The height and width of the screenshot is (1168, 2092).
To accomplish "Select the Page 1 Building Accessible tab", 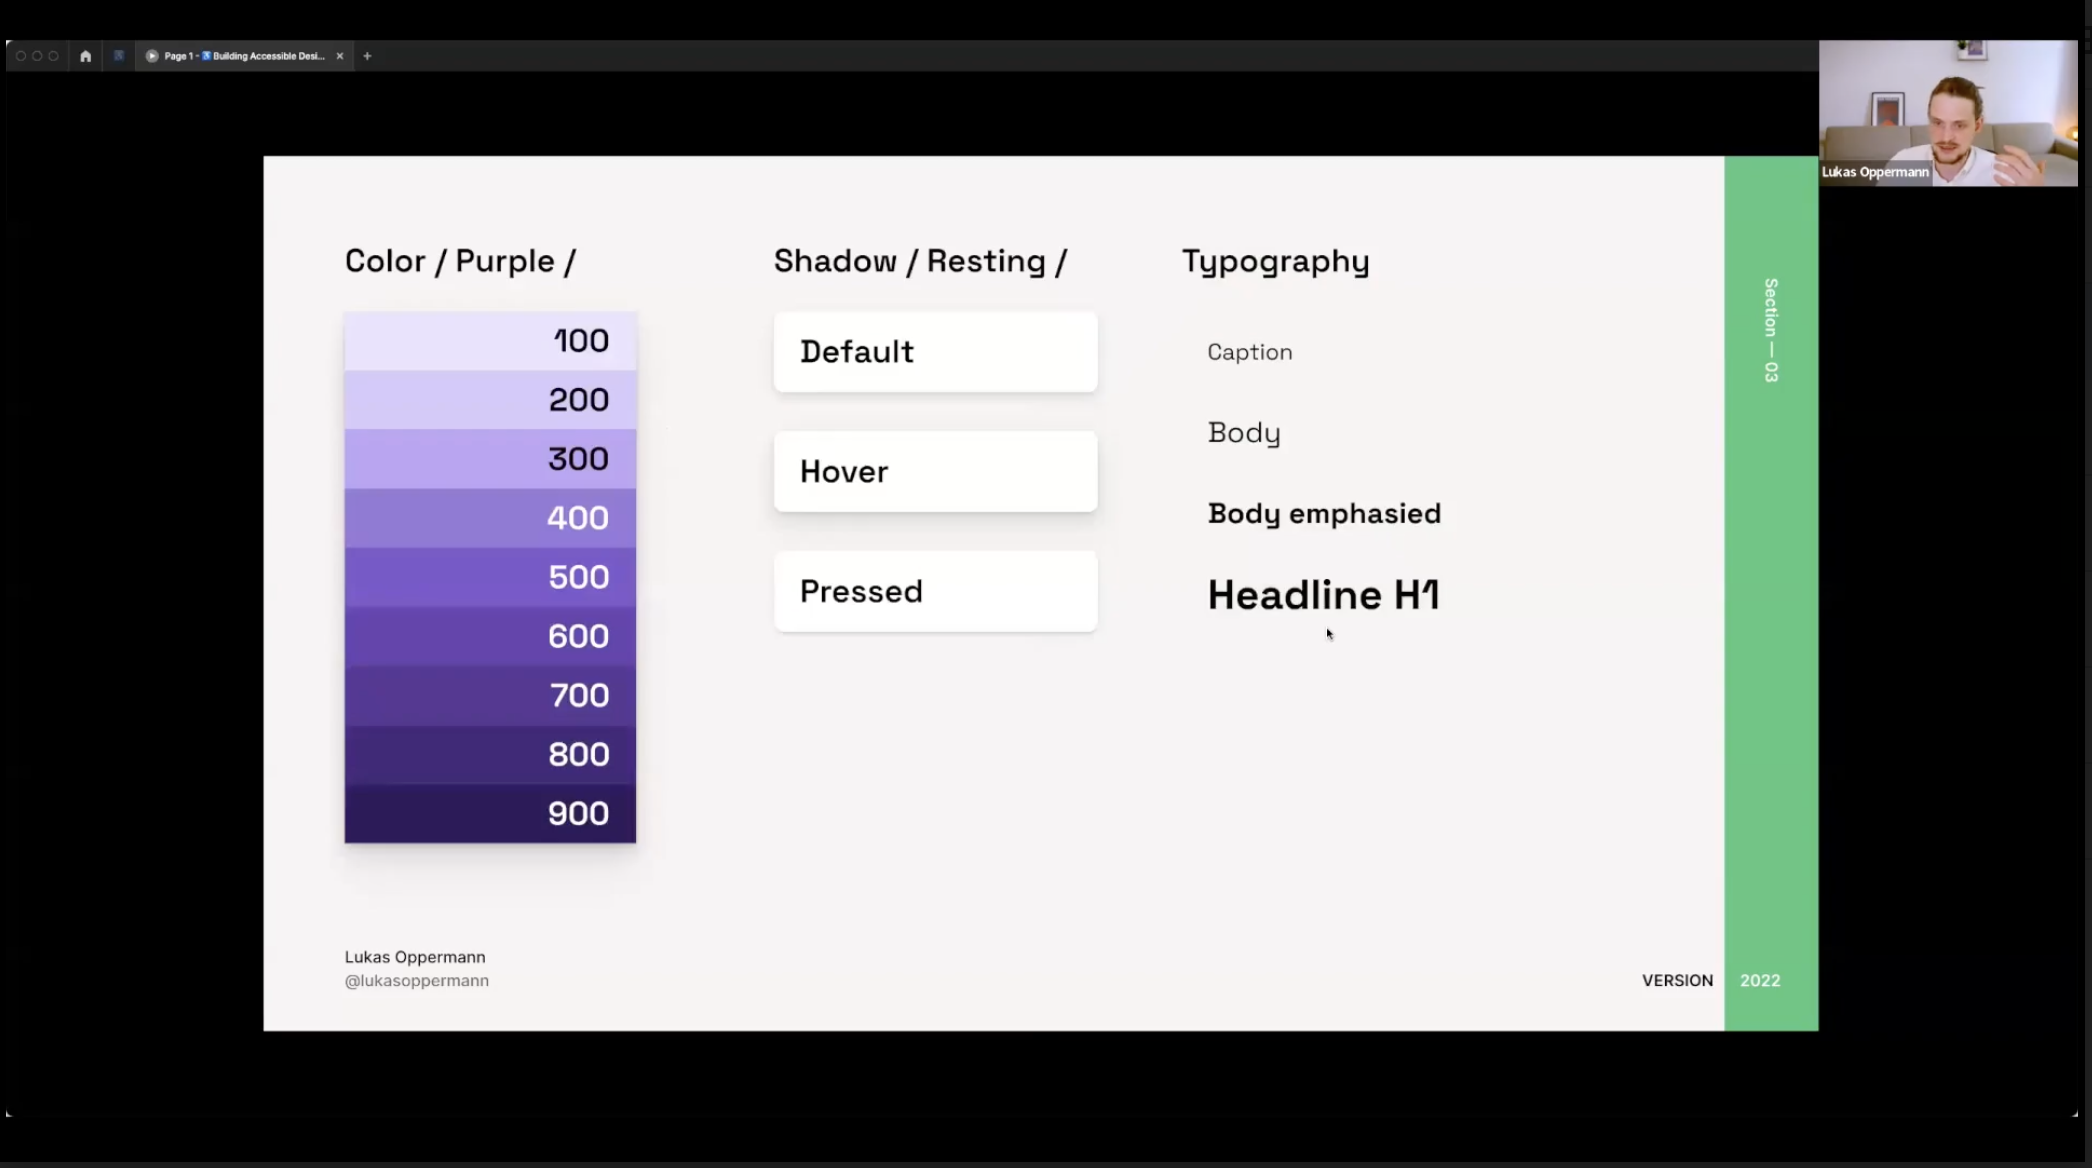I will (245, 56).
